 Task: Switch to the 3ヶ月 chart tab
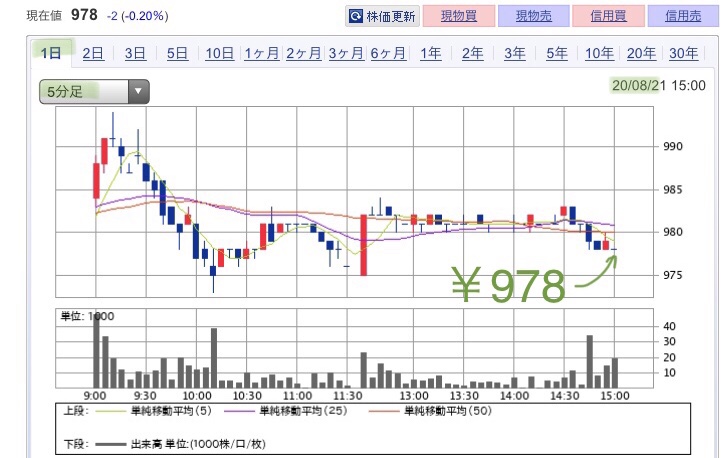[345, 54]
